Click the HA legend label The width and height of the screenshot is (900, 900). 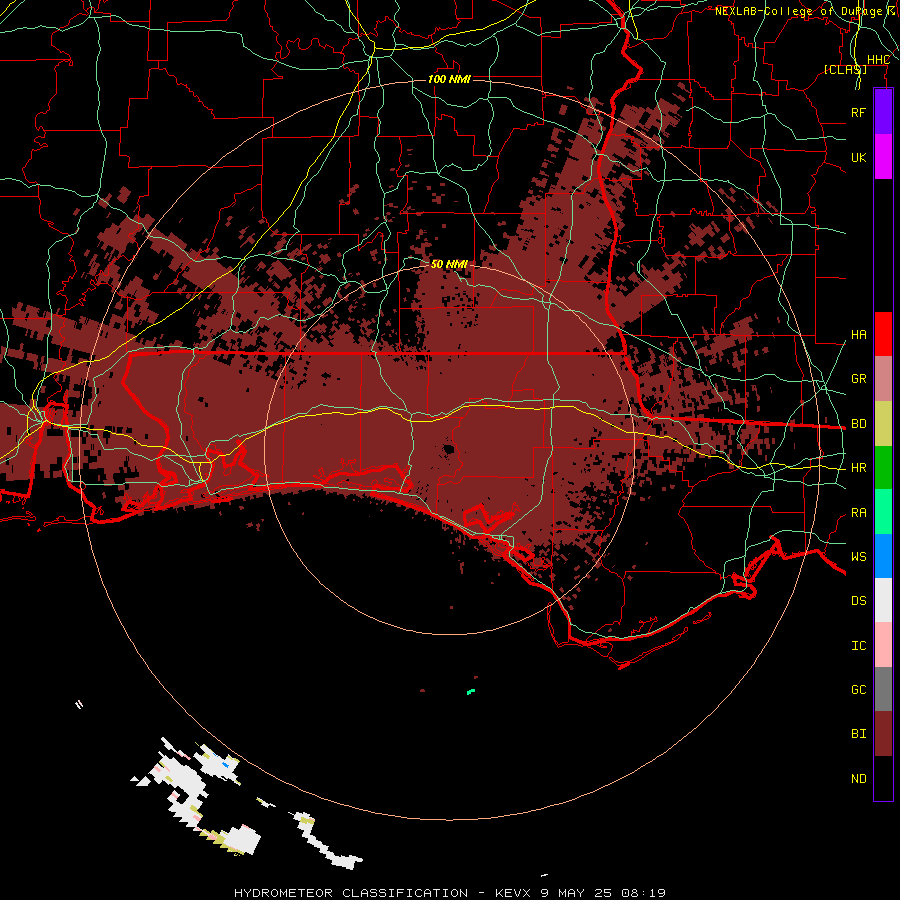click(859, 335)
